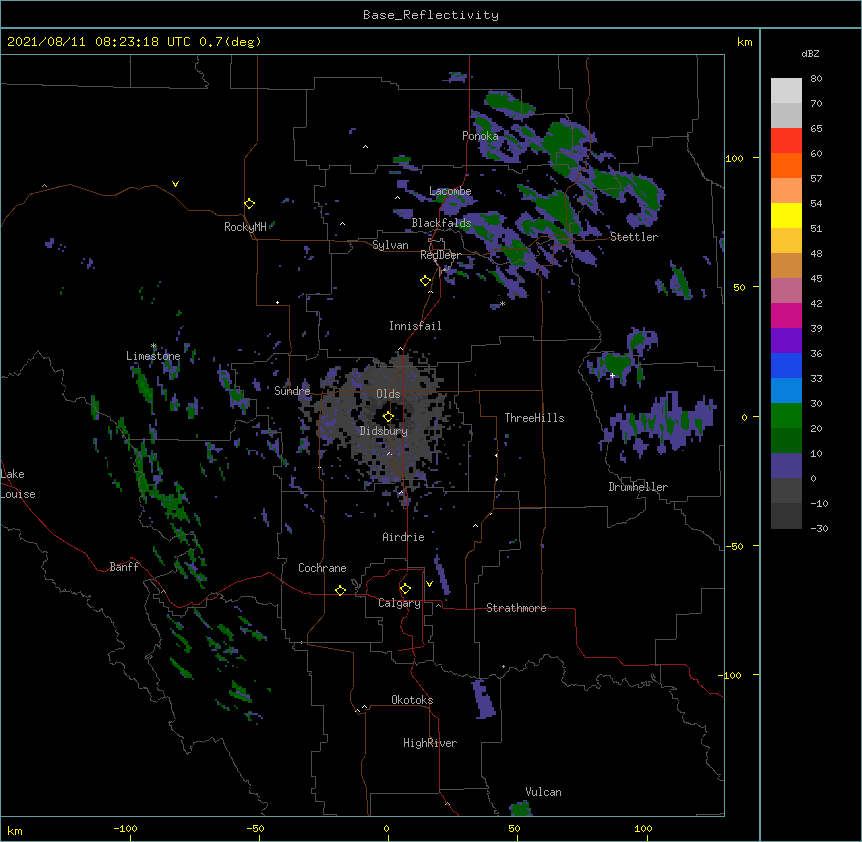Click the RedDeer city label
Image resolution: width=862 pixels, height=842 pixels.
[440, 255]
